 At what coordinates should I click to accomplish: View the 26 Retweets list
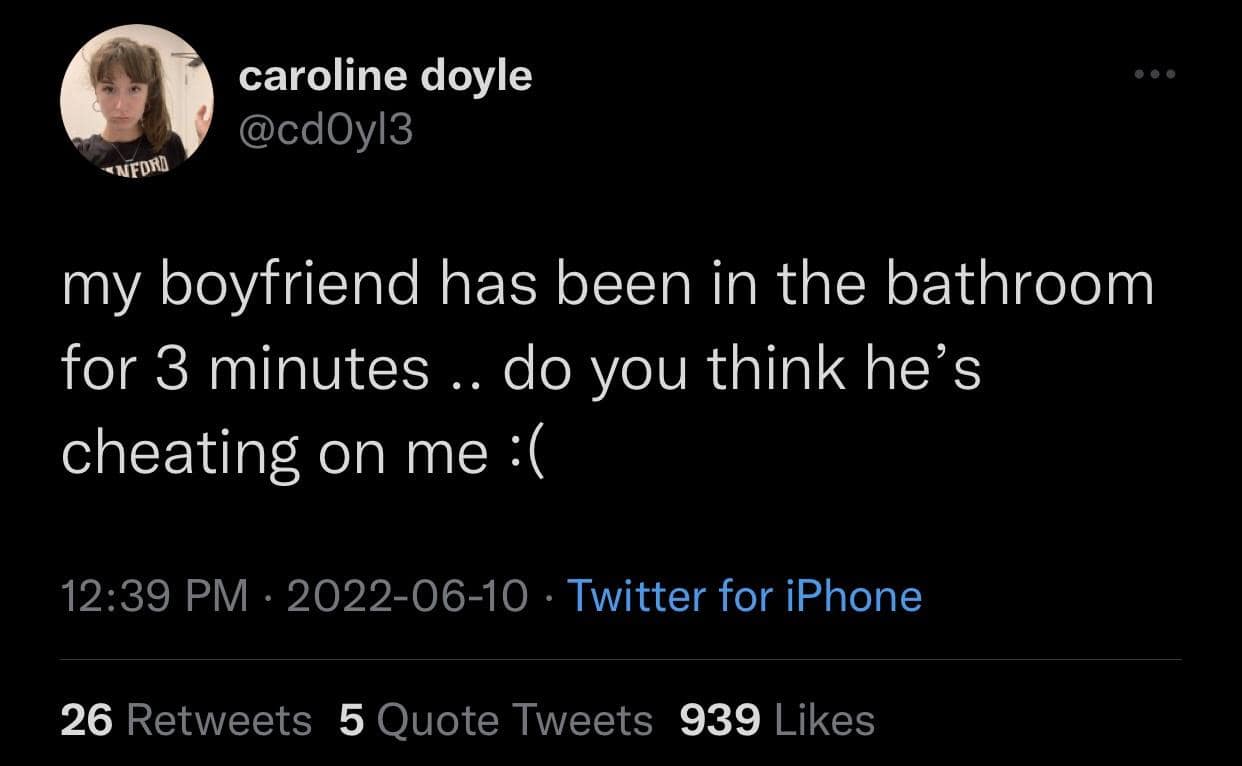coord(186,720)
